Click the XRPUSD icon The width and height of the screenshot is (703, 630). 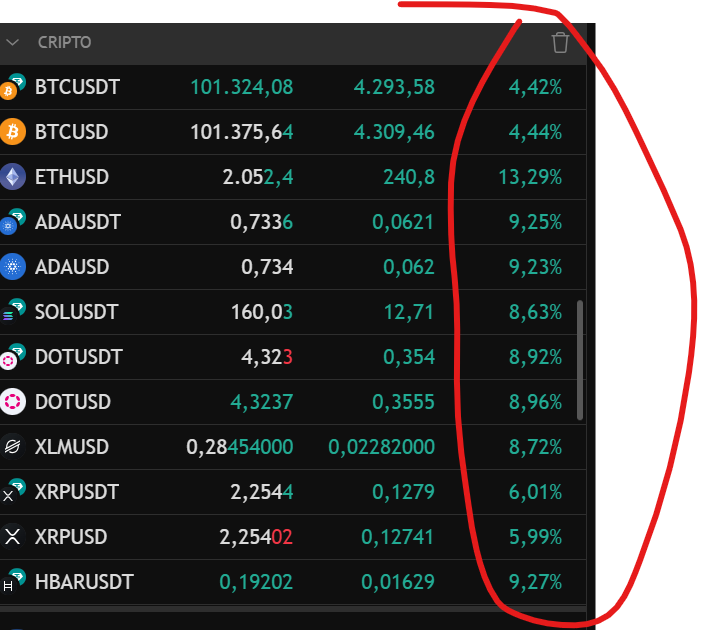(x=13, y=537)
